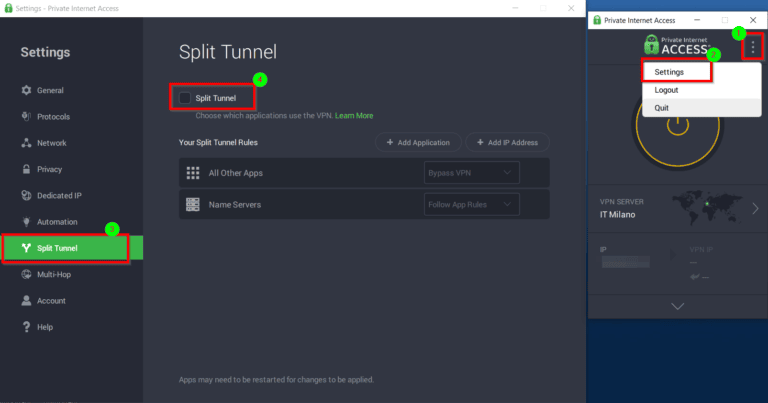Close the Settings window
This screenshot has width=768, height=403.
pyautogui.click(x=571, y=8)
